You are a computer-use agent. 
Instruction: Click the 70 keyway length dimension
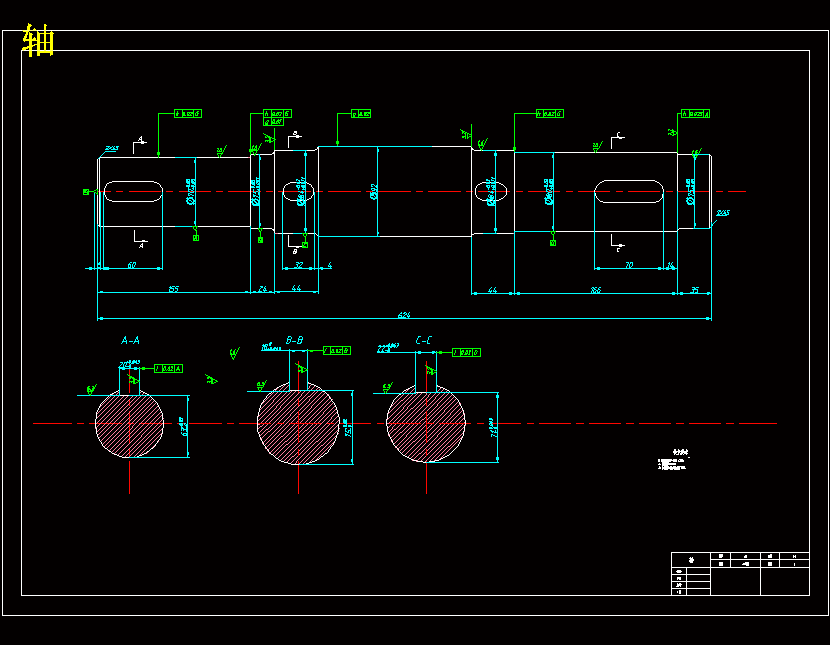point(629,265)
